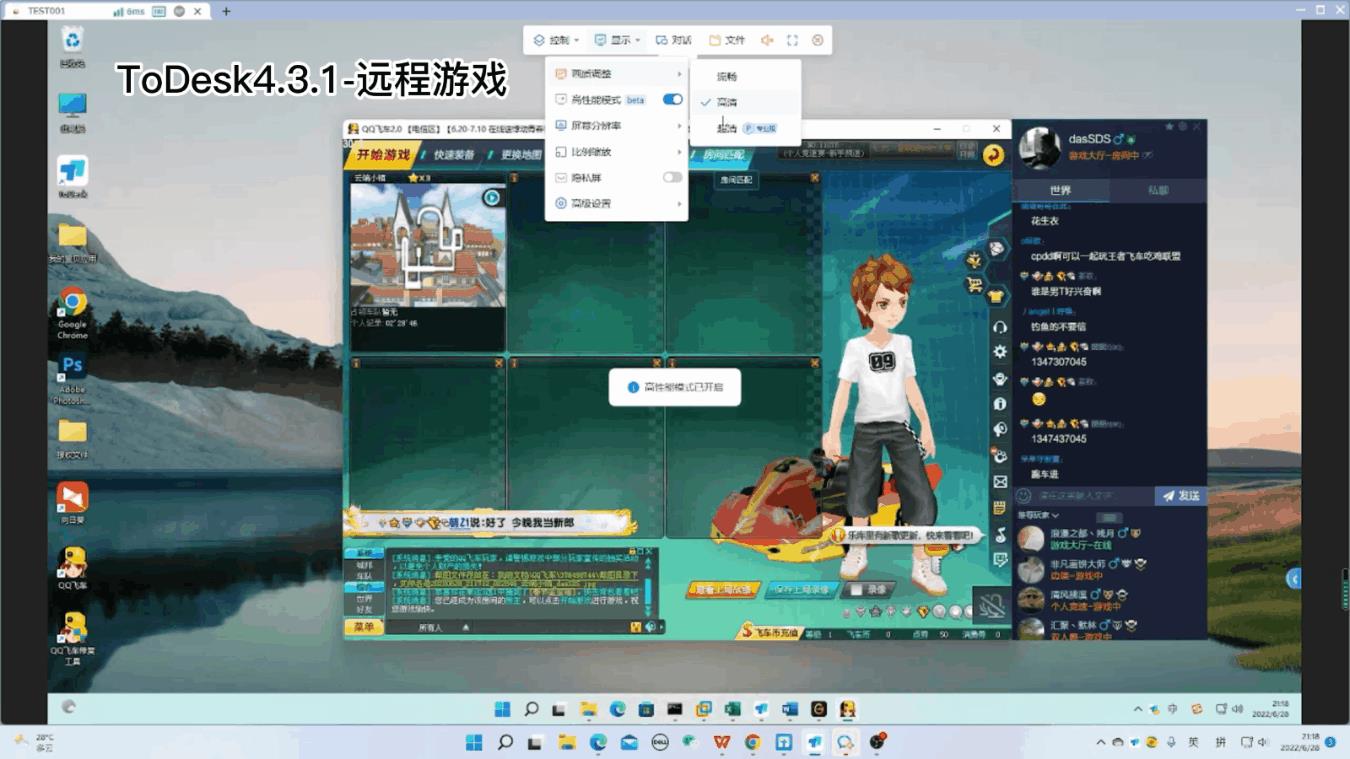Click the local Windows Start button
This screenshot has height=759, width=1350.
tap(474, 742)
